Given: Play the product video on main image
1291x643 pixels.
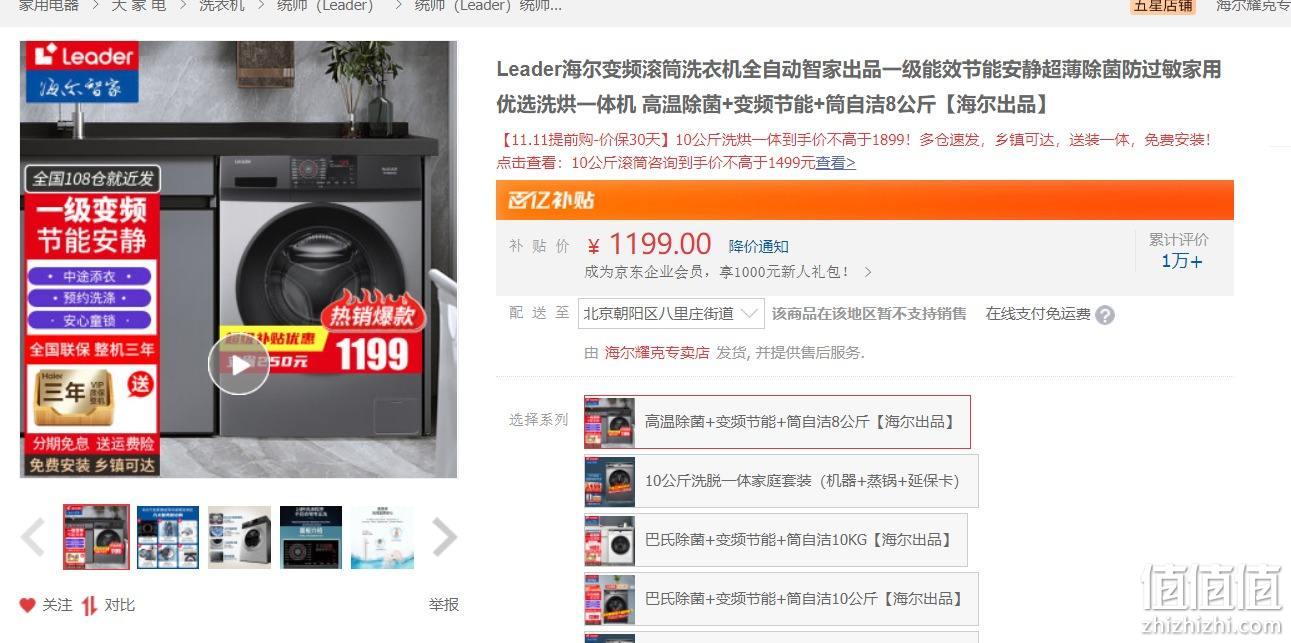Looking at the screenshot, I should 238,365.
